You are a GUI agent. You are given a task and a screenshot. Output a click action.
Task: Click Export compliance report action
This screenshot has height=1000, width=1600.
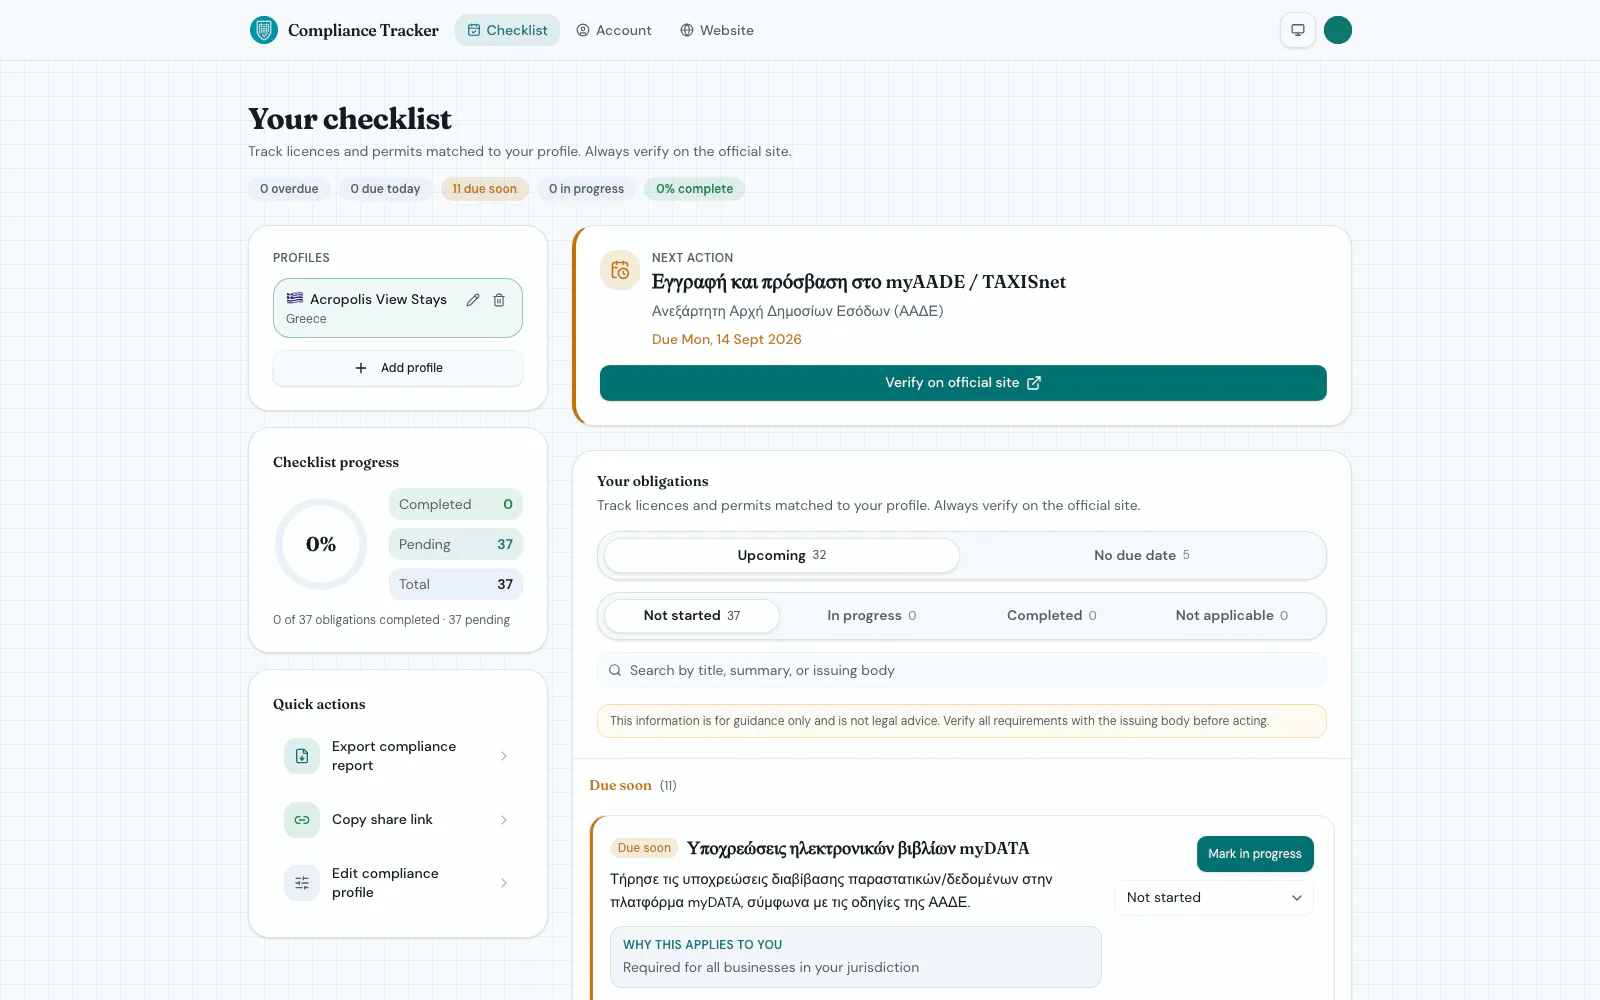398,756
